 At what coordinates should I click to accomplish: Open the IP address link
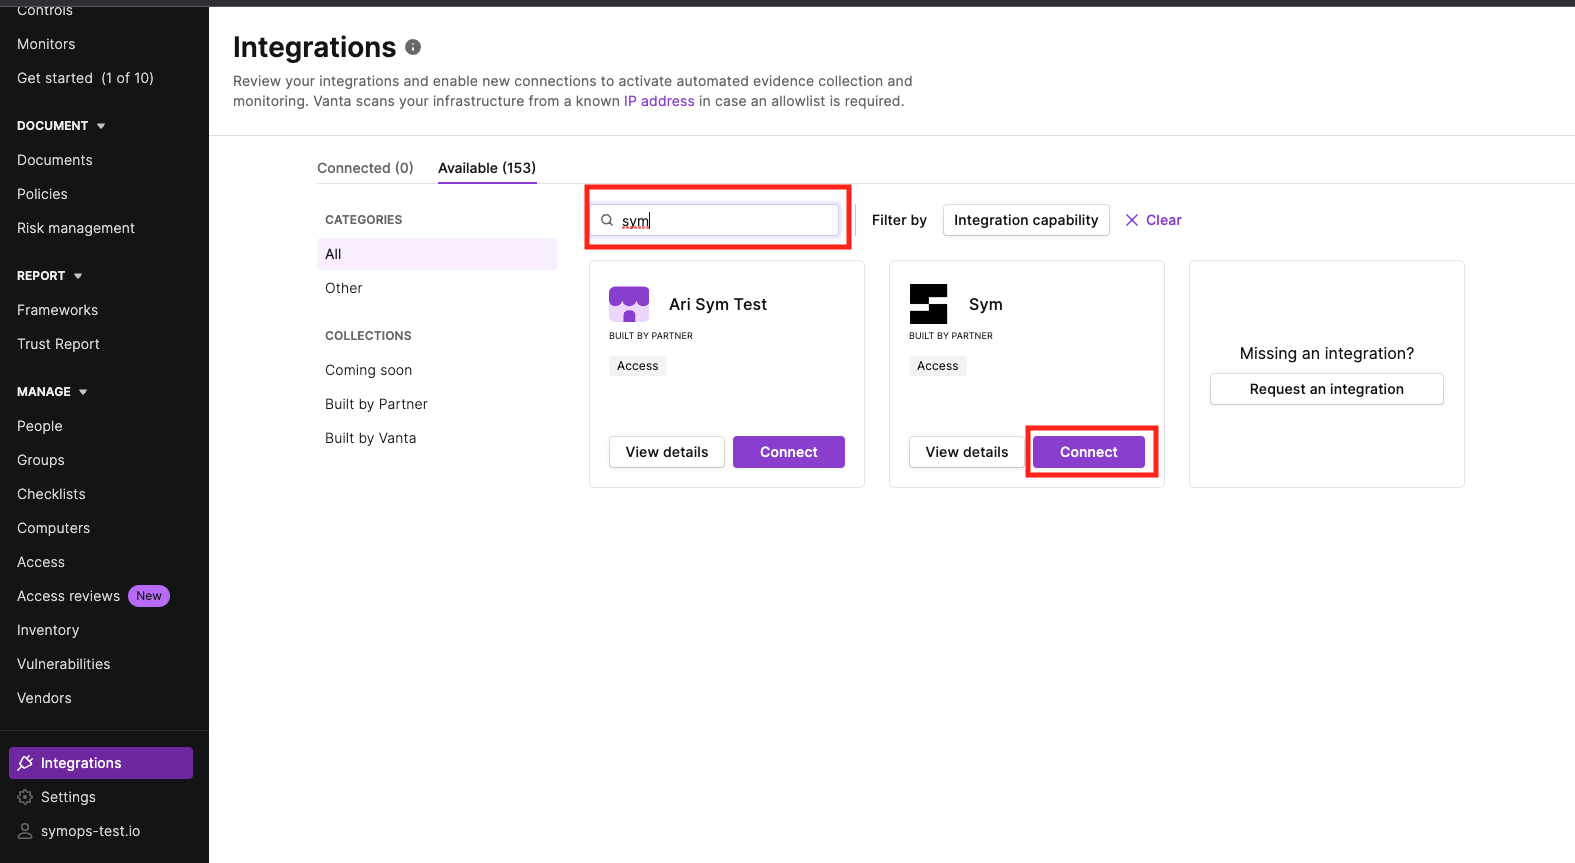tap(659, 101)
